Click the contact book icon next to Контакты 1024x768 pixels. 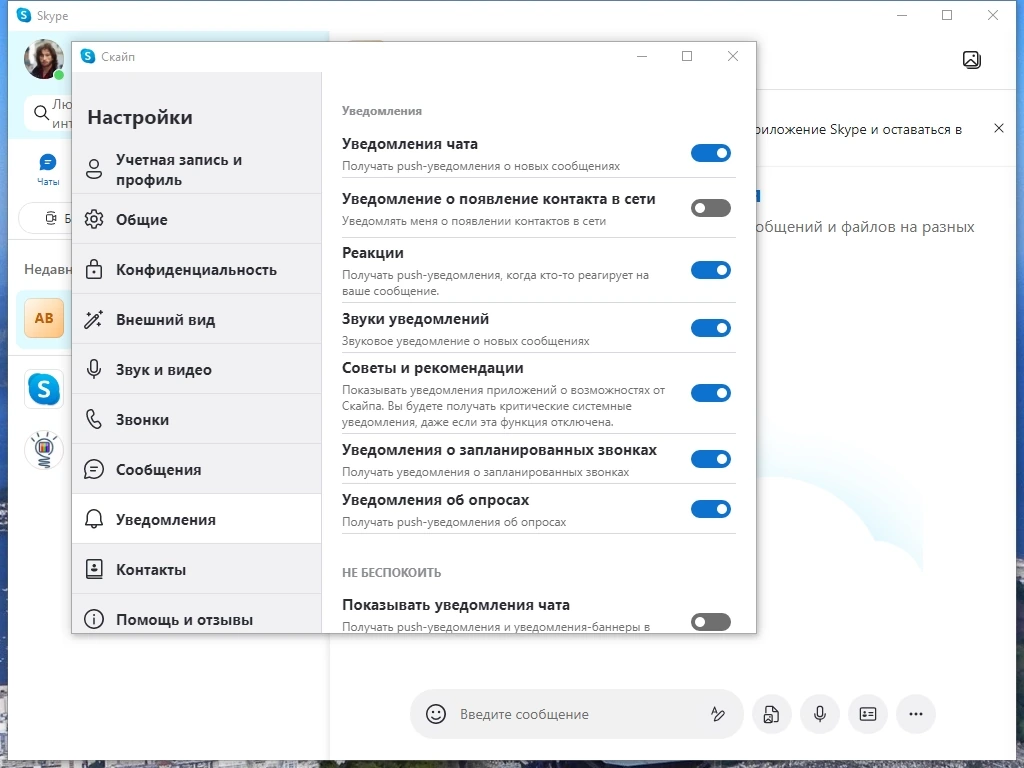pyautogui.click(x=94, y=569)
